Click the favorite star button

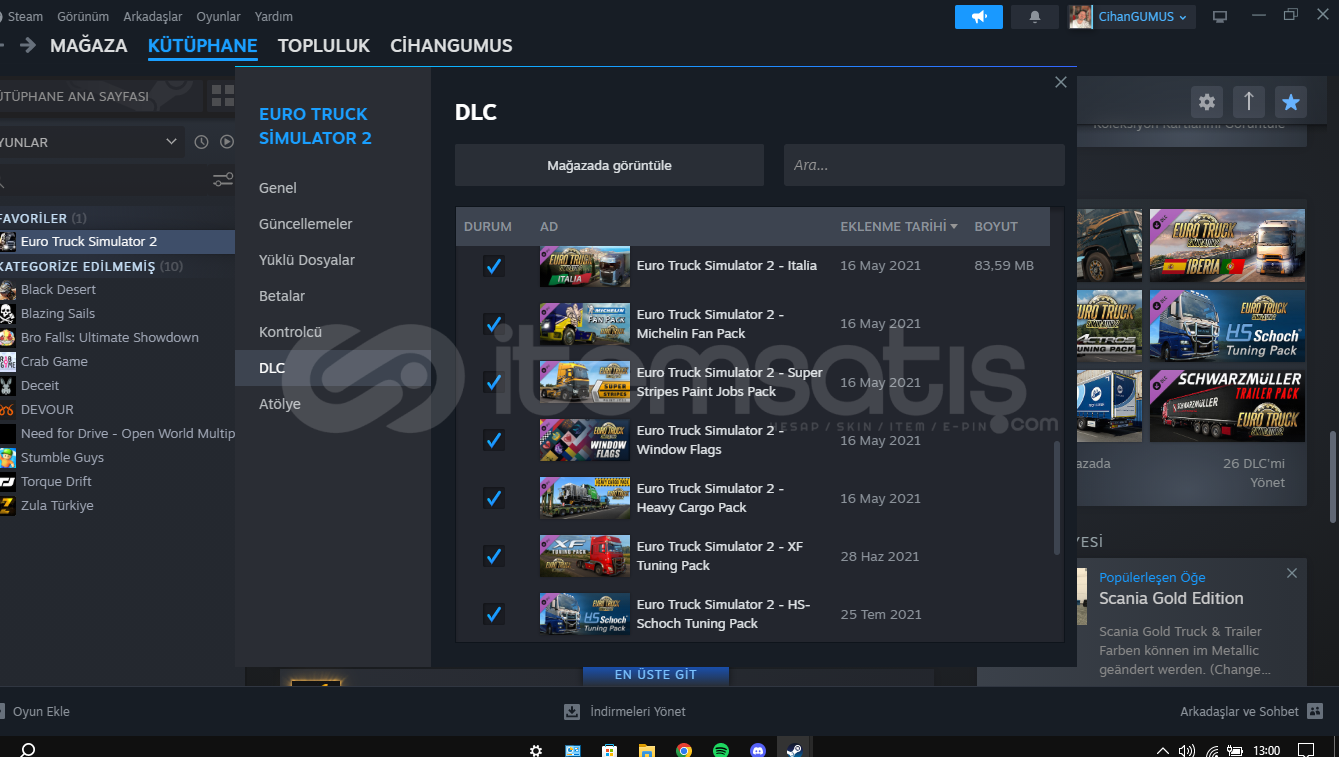pos(1291,101)
